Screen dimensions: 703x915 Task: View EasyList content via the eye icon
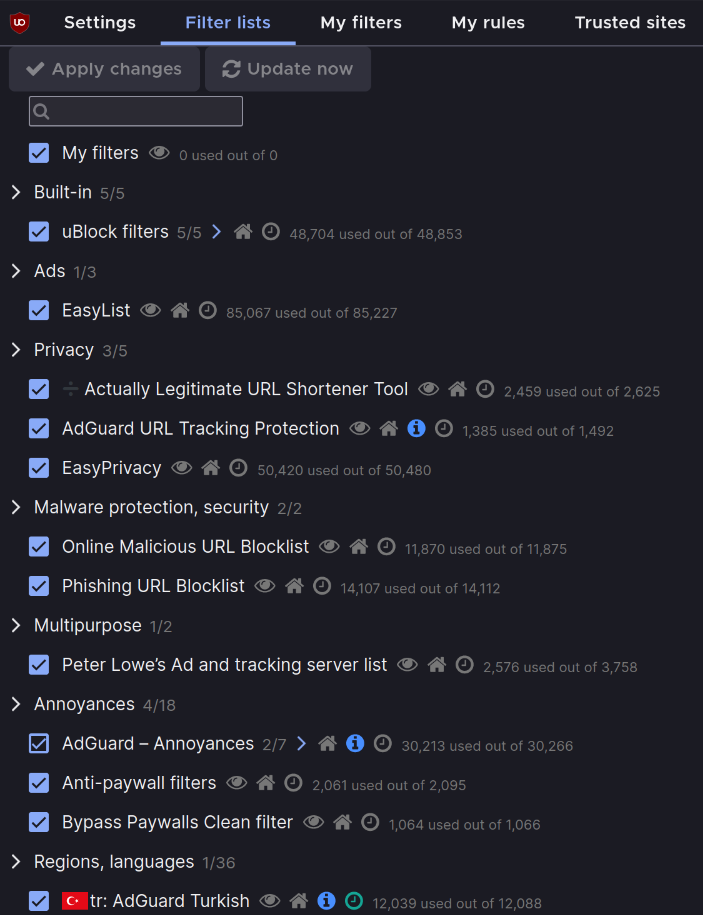(x=151, y=310)
